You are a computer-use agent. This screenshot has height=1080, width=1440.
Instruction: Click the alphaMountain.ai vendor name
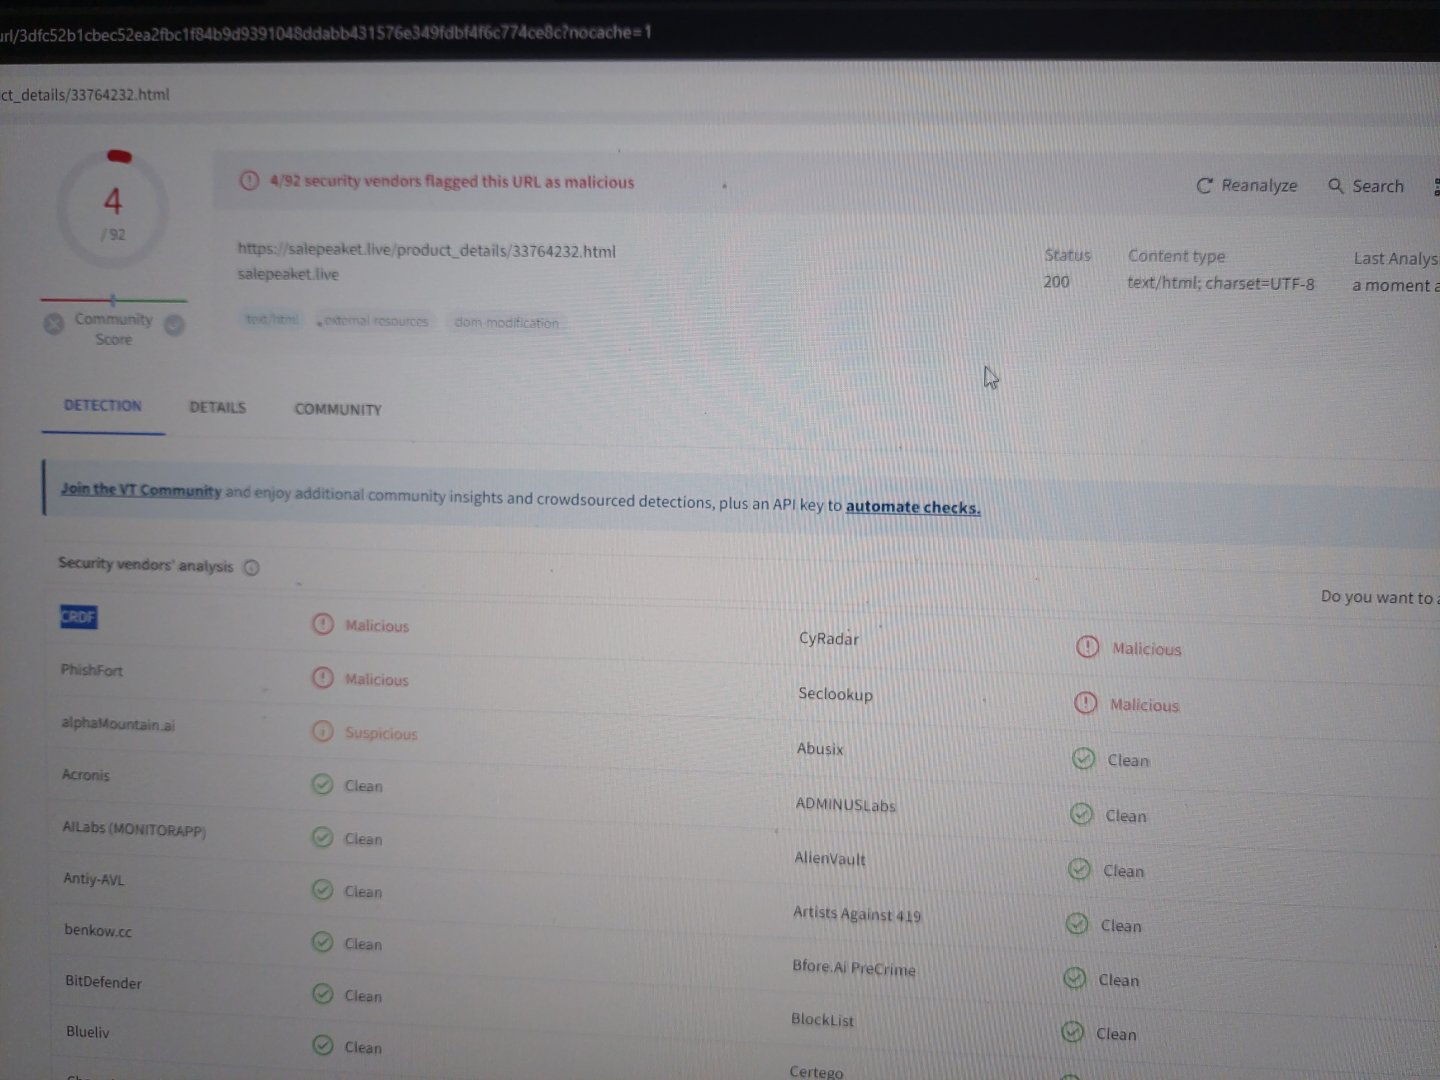pos(118,724)
